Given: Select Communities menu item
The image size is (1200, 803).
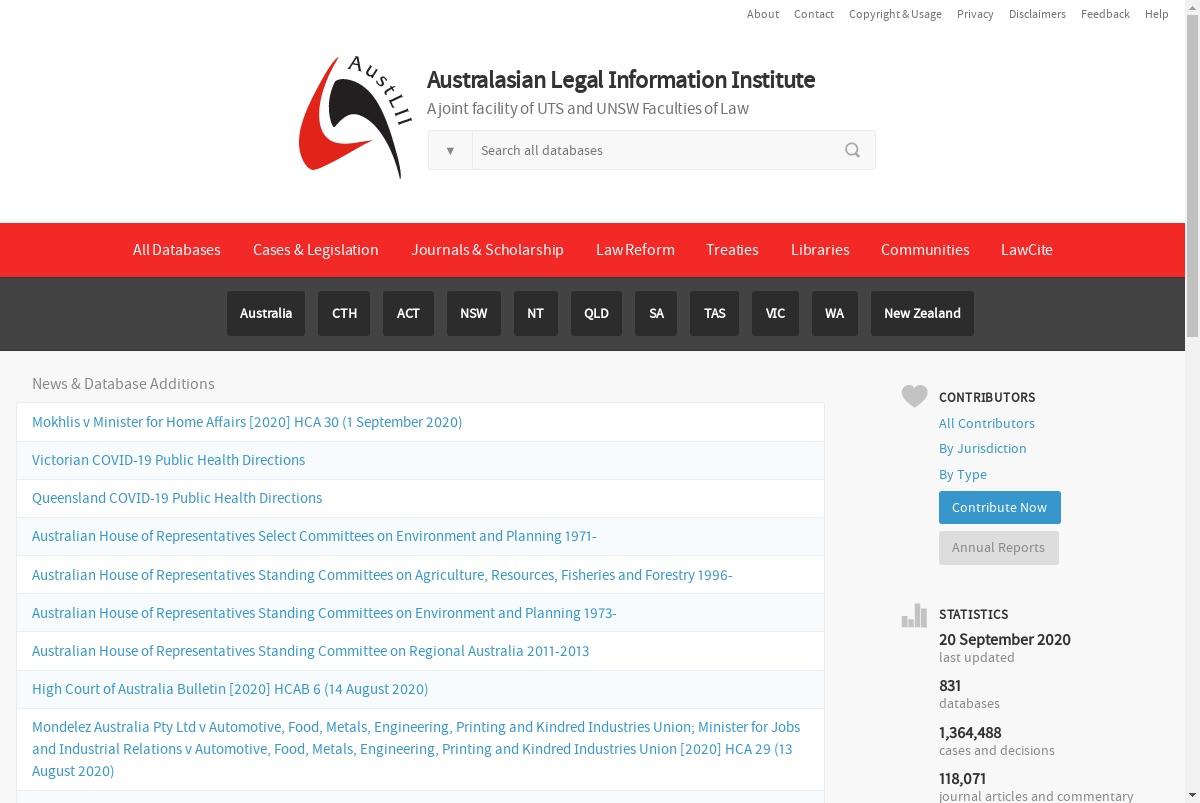Looking at the screenshot, I should [x=925, y=250].
